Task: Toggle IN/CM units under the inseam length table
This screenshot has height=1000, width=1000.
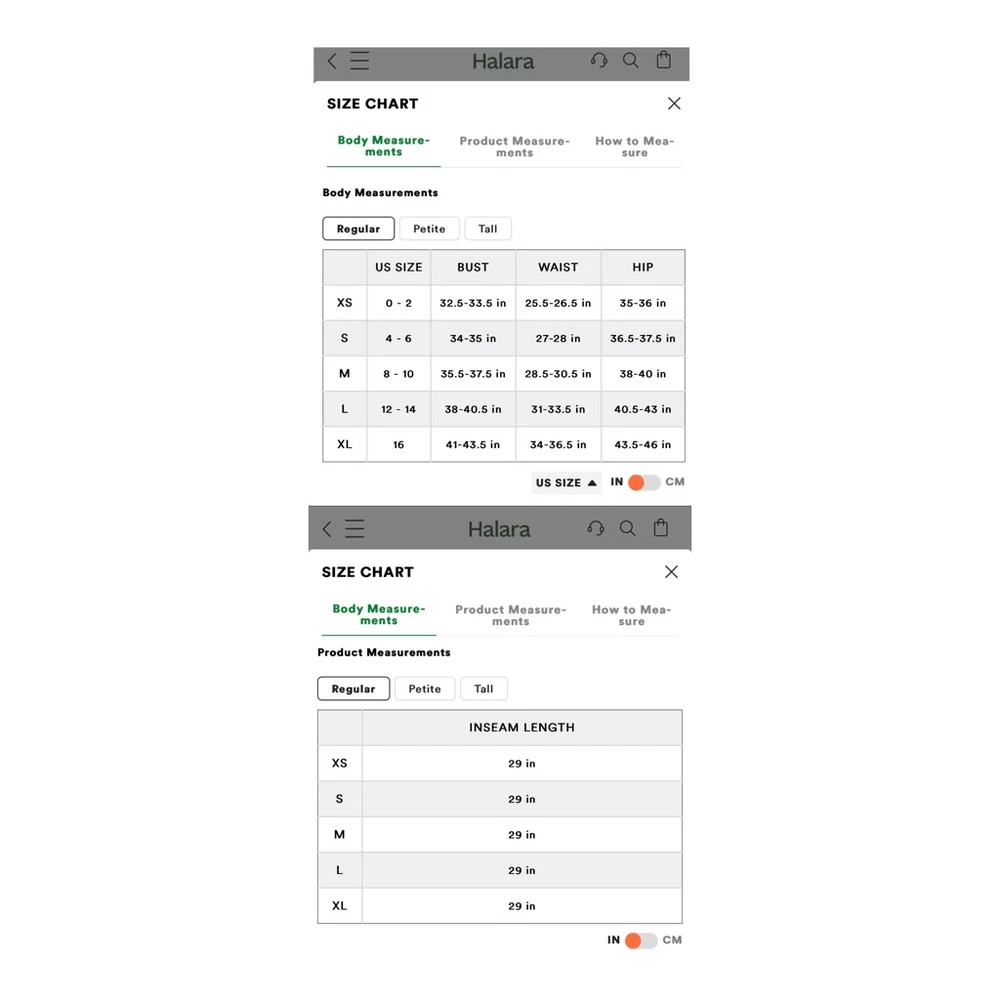Action: click(640, 940)
